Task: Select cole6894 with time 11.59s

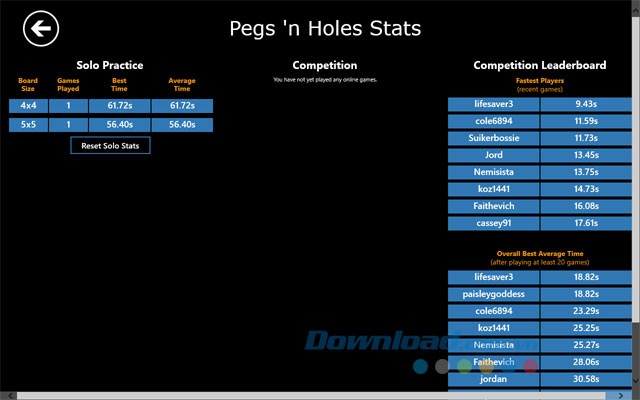Action: coord(494,120)
